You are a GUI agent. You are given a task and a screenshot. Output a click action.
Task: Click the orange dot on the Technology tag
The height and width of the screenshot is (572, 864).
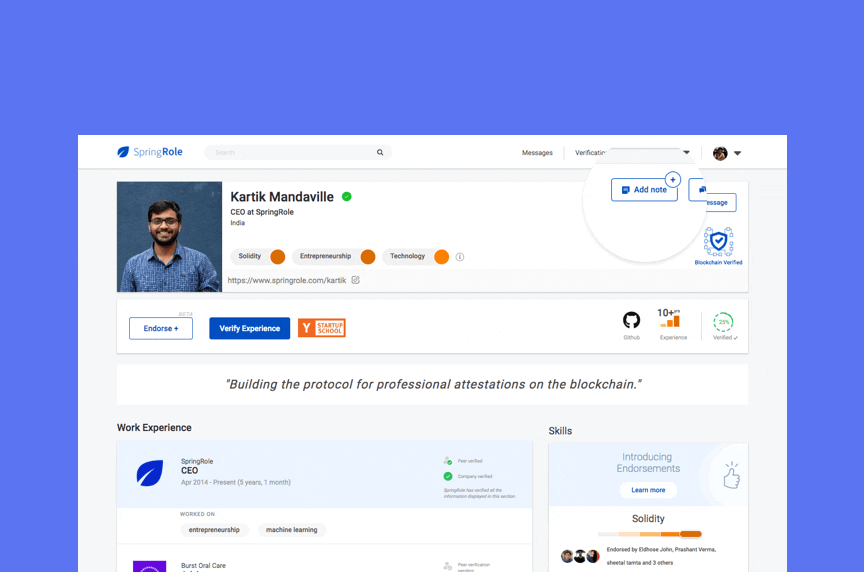point(441,257)
